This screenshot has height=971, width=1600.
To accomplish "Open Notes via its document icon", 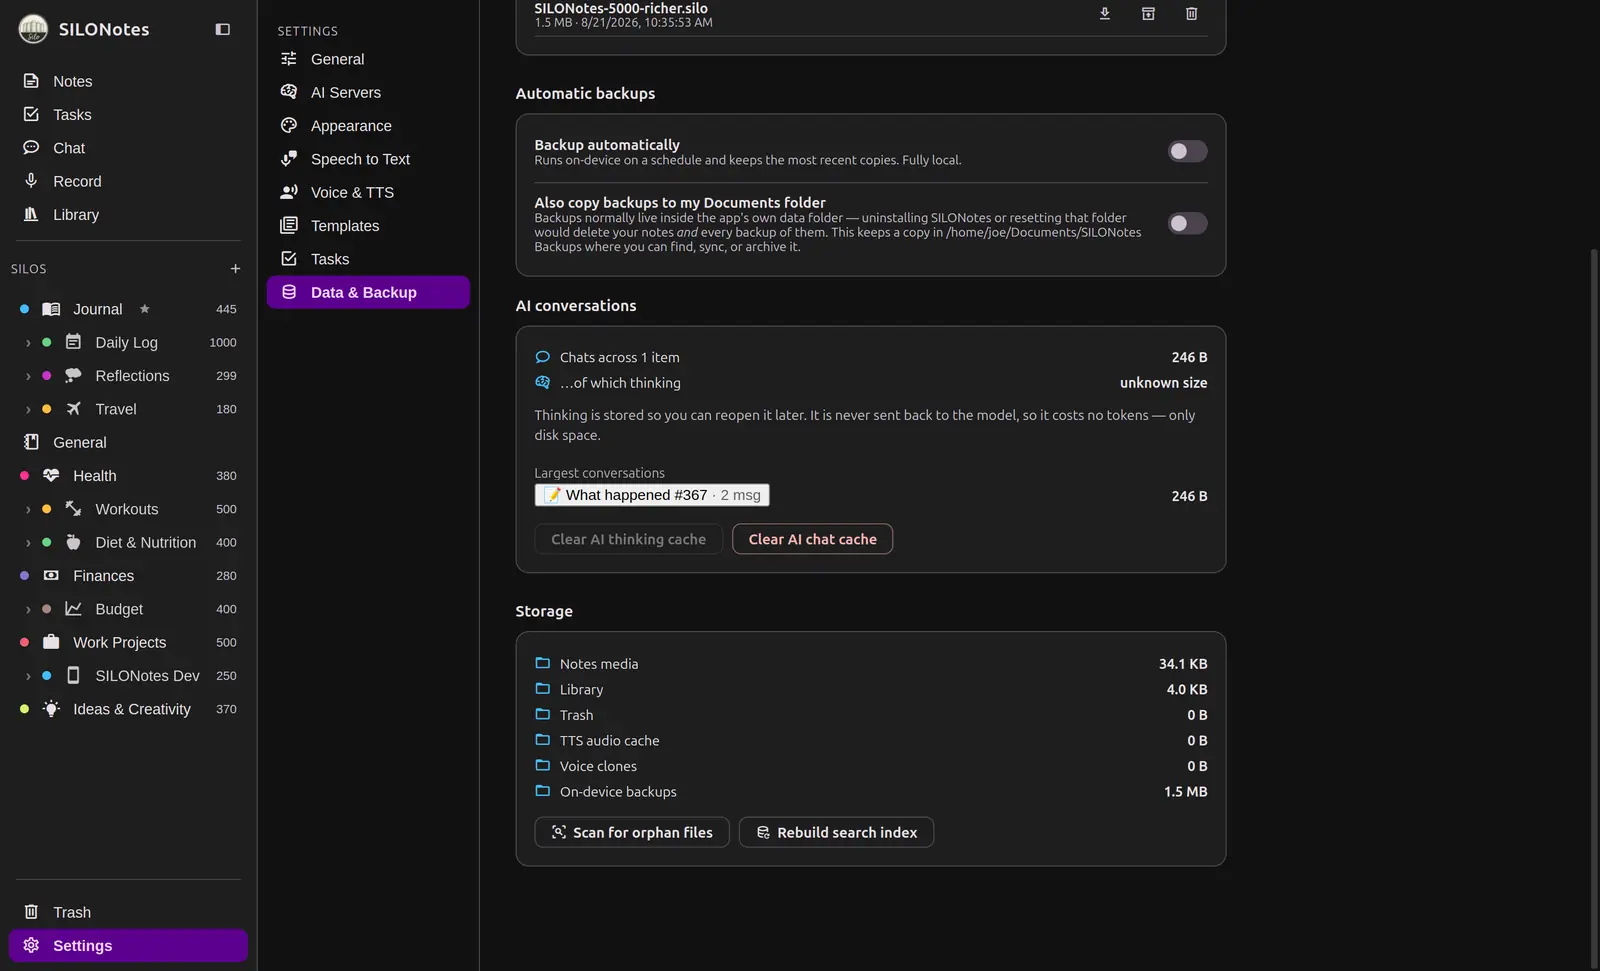I will pyautogui.click(x=31, y=81).
